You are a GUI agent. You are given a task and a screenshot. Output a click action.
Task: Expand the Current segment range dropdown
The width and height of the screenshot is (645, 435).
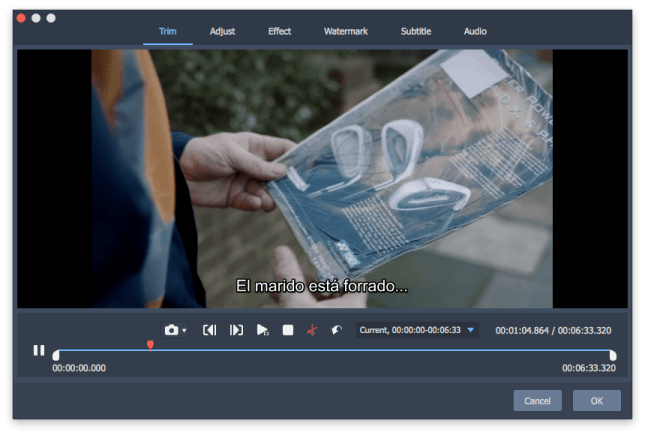[471, 329]
